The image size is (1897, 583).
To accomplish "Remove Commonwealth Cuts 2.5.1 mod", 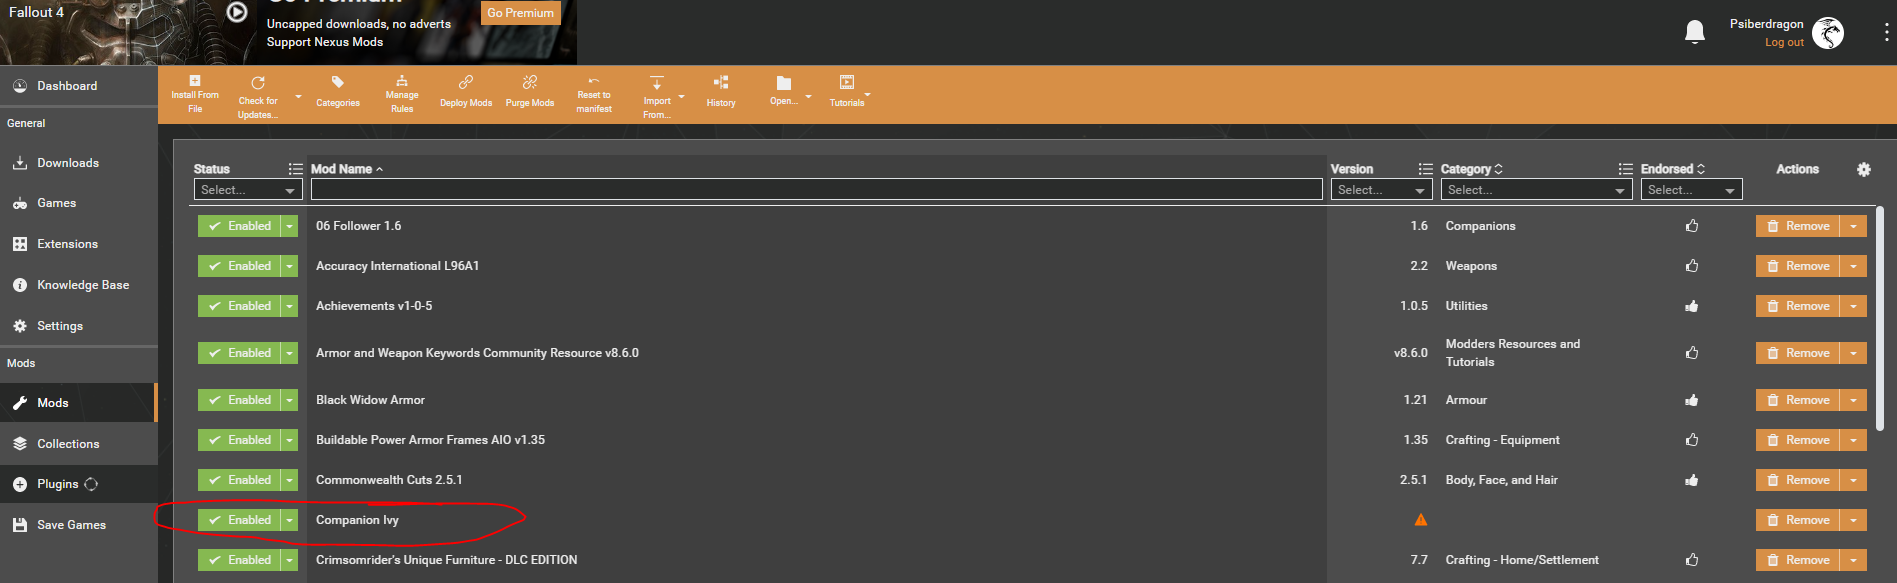I will tap(1798, 480).
